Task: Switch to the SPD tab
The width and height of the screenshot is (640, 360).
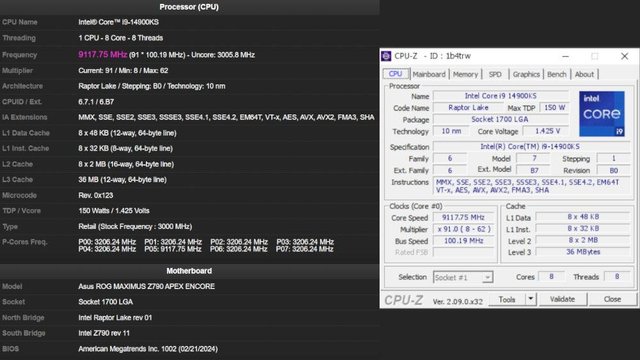Action: [495, 74]
